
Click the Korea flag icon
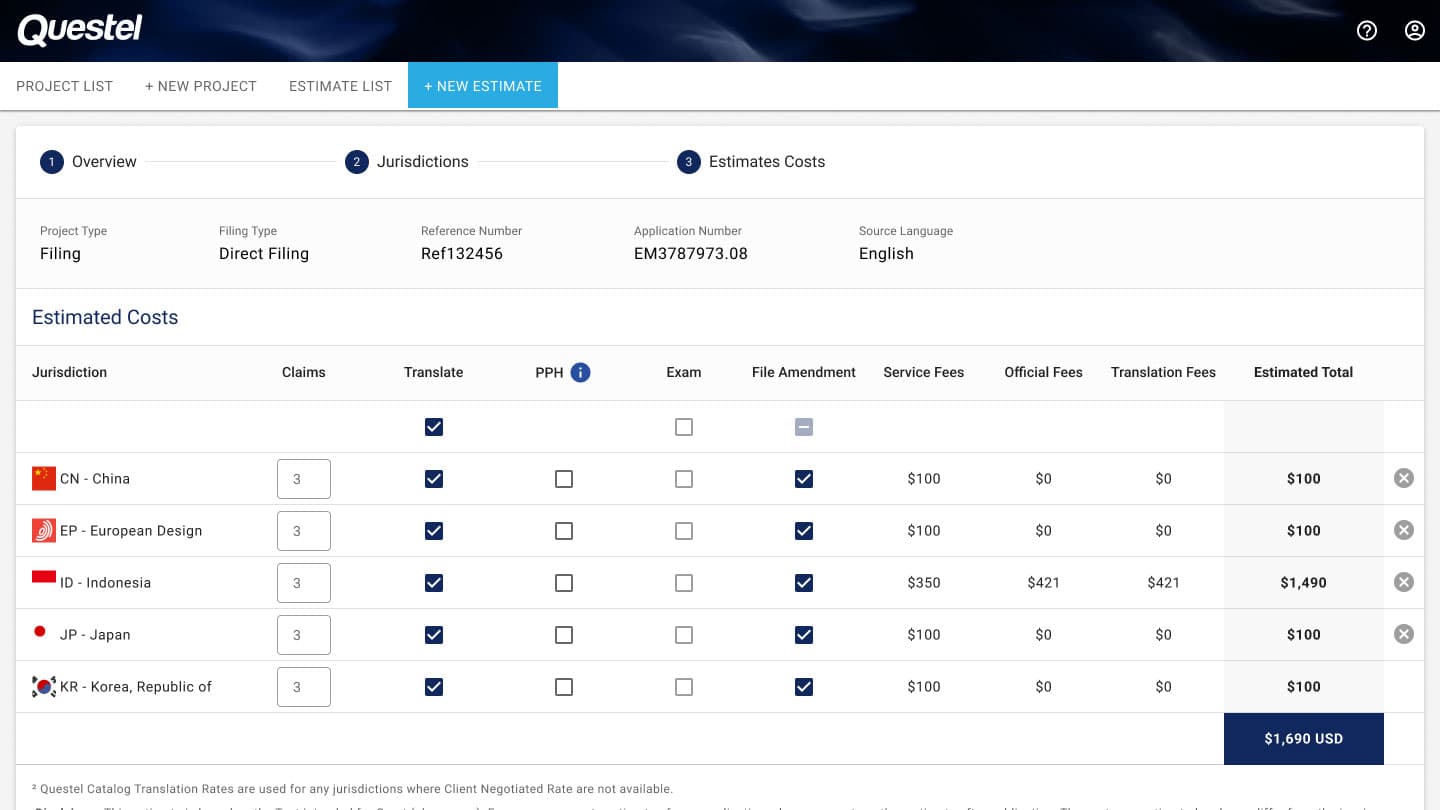coord(44,686)
